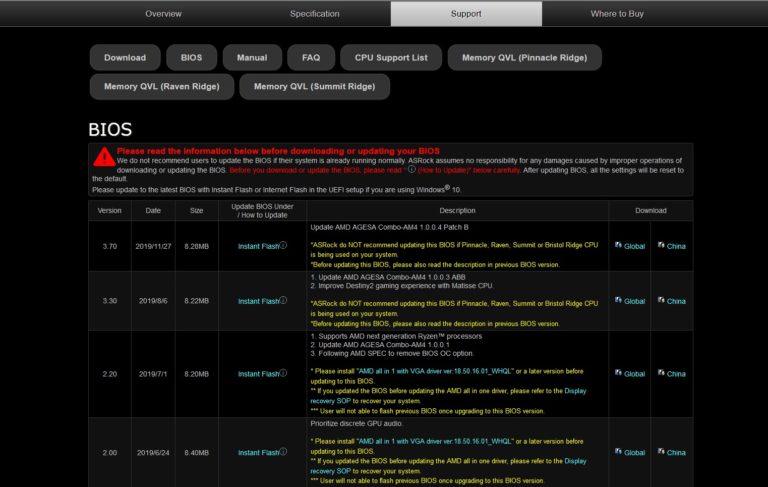The height and width of the screenshot is (487, 768).
Task: Download BIOS 2.20 from China server
Action: [676, 374]
